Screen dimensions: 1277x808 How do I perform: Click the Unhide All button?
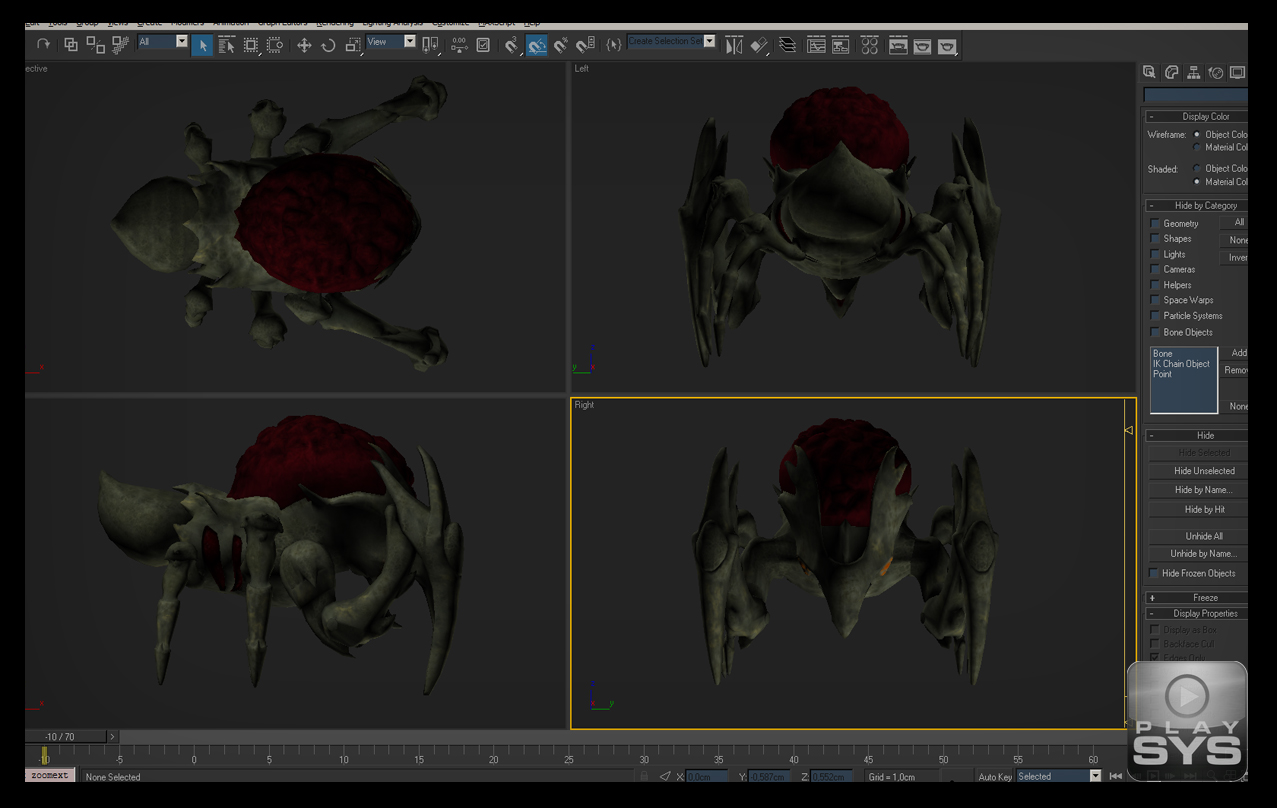click(x=1204, y=536)
